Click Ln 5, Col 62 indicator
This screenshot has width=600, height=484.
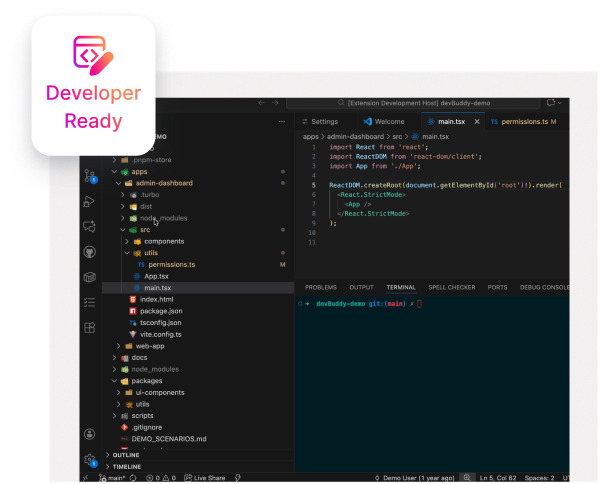click(x=498, y=478)
